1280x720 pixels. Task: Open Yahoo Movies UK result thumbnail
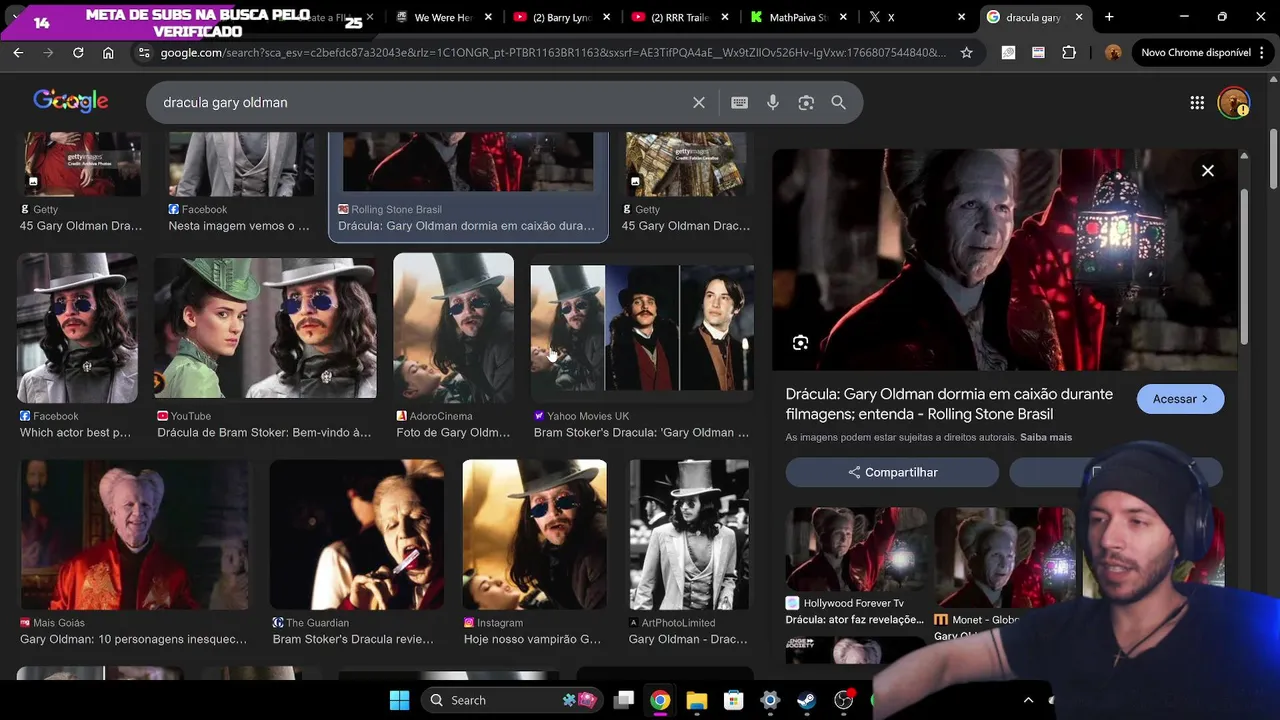click(642, 328)
